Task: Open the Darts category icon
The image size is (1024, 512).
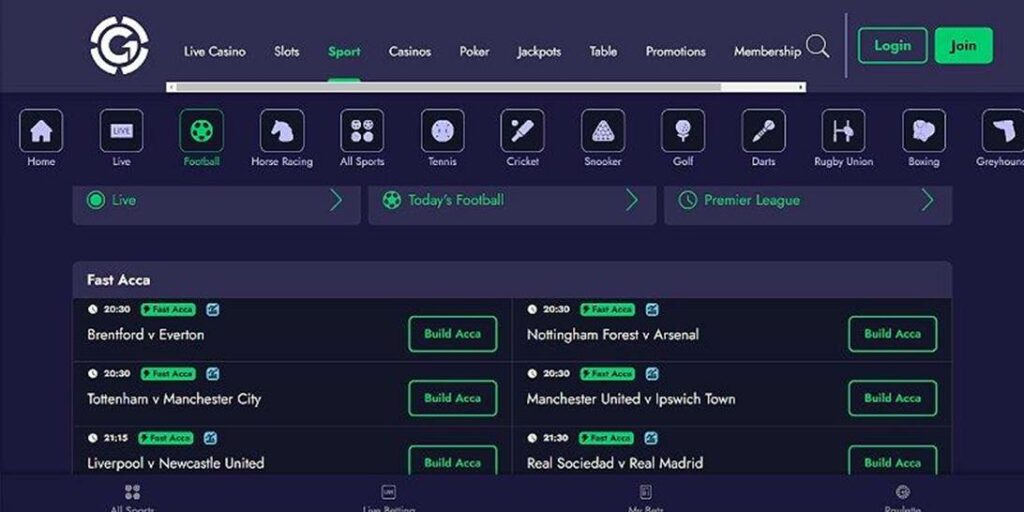Action: click(x=763, y=131)
